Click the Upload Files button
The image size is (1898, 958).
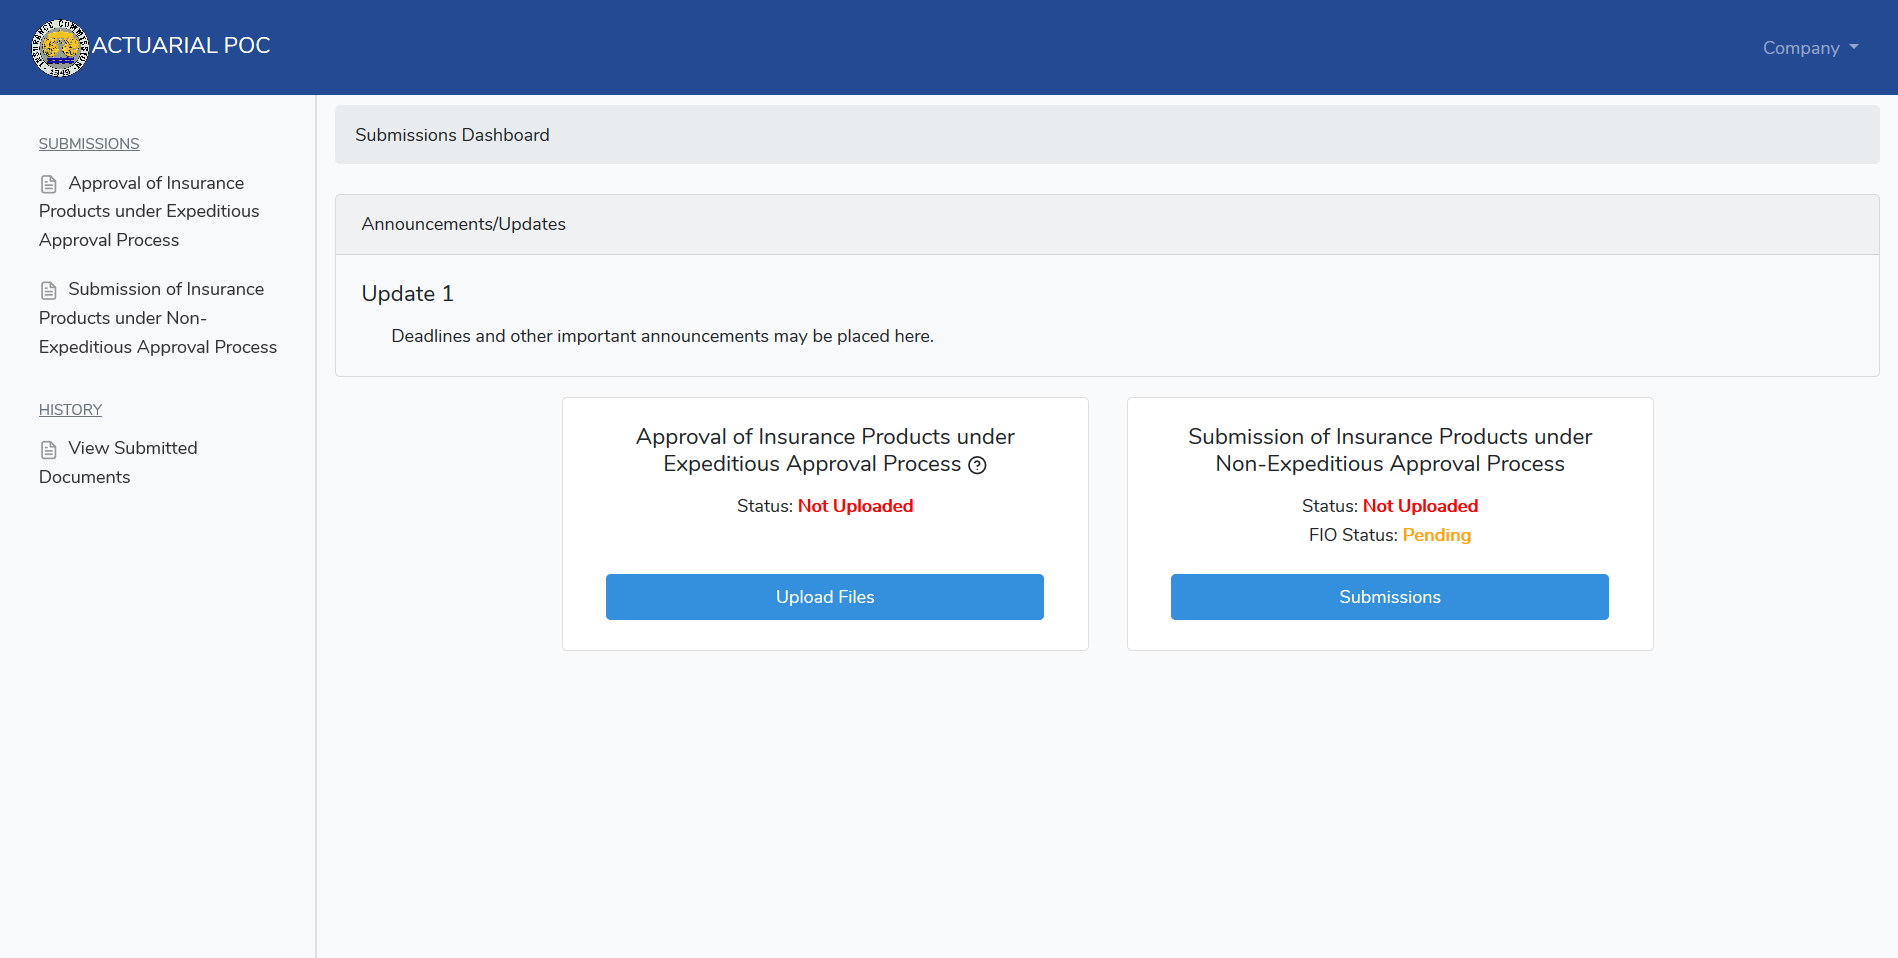825,597
